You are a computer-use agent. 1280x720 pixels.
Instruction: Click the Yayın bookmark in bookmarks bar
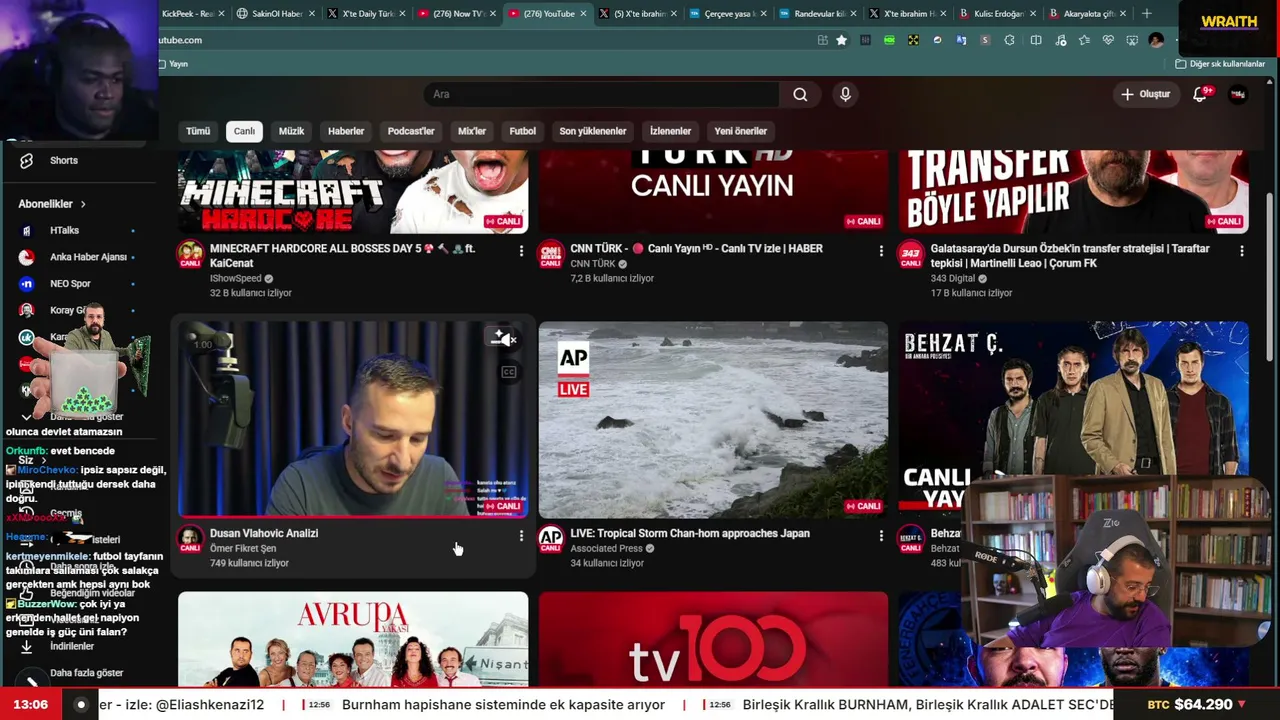[x=173, y=64]
